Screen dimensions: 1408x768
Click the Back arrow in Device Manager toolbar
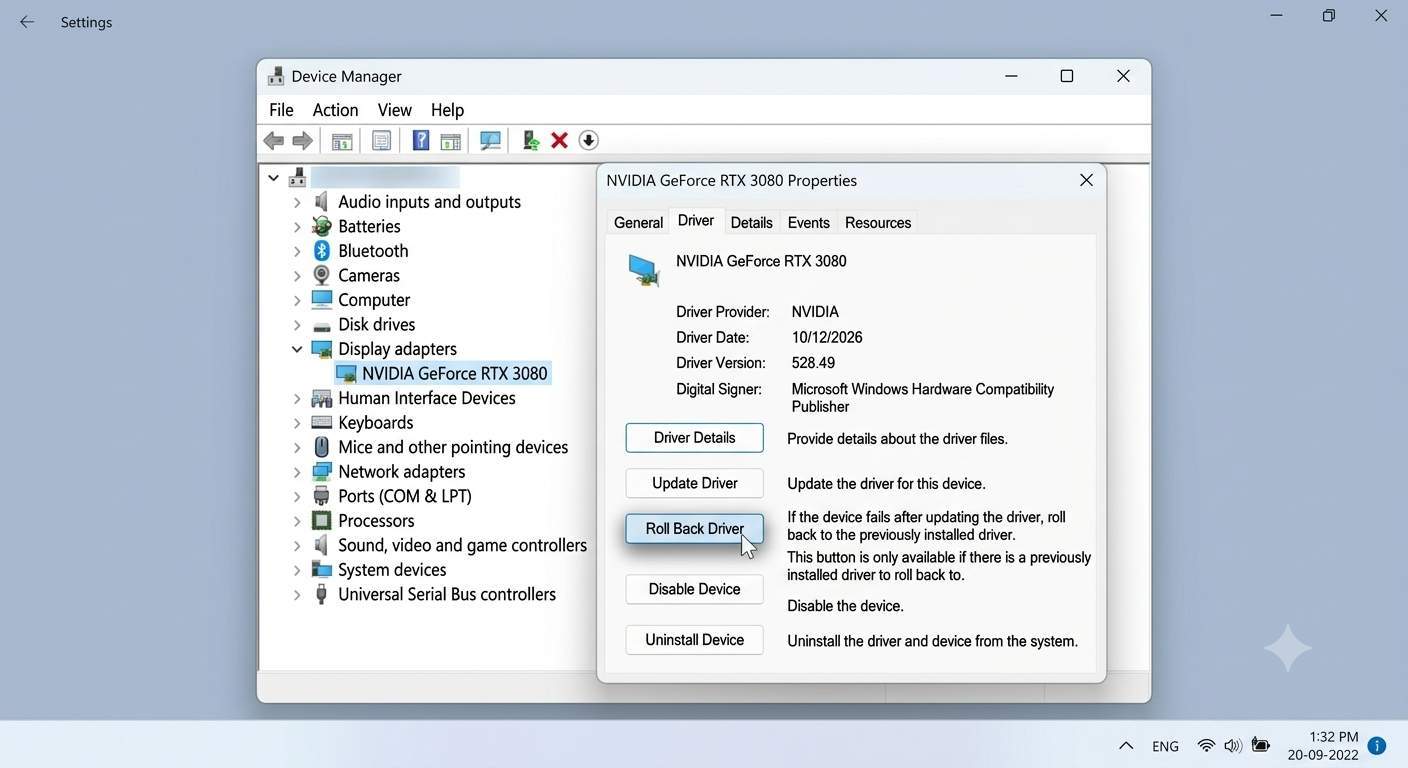point(273,141)
